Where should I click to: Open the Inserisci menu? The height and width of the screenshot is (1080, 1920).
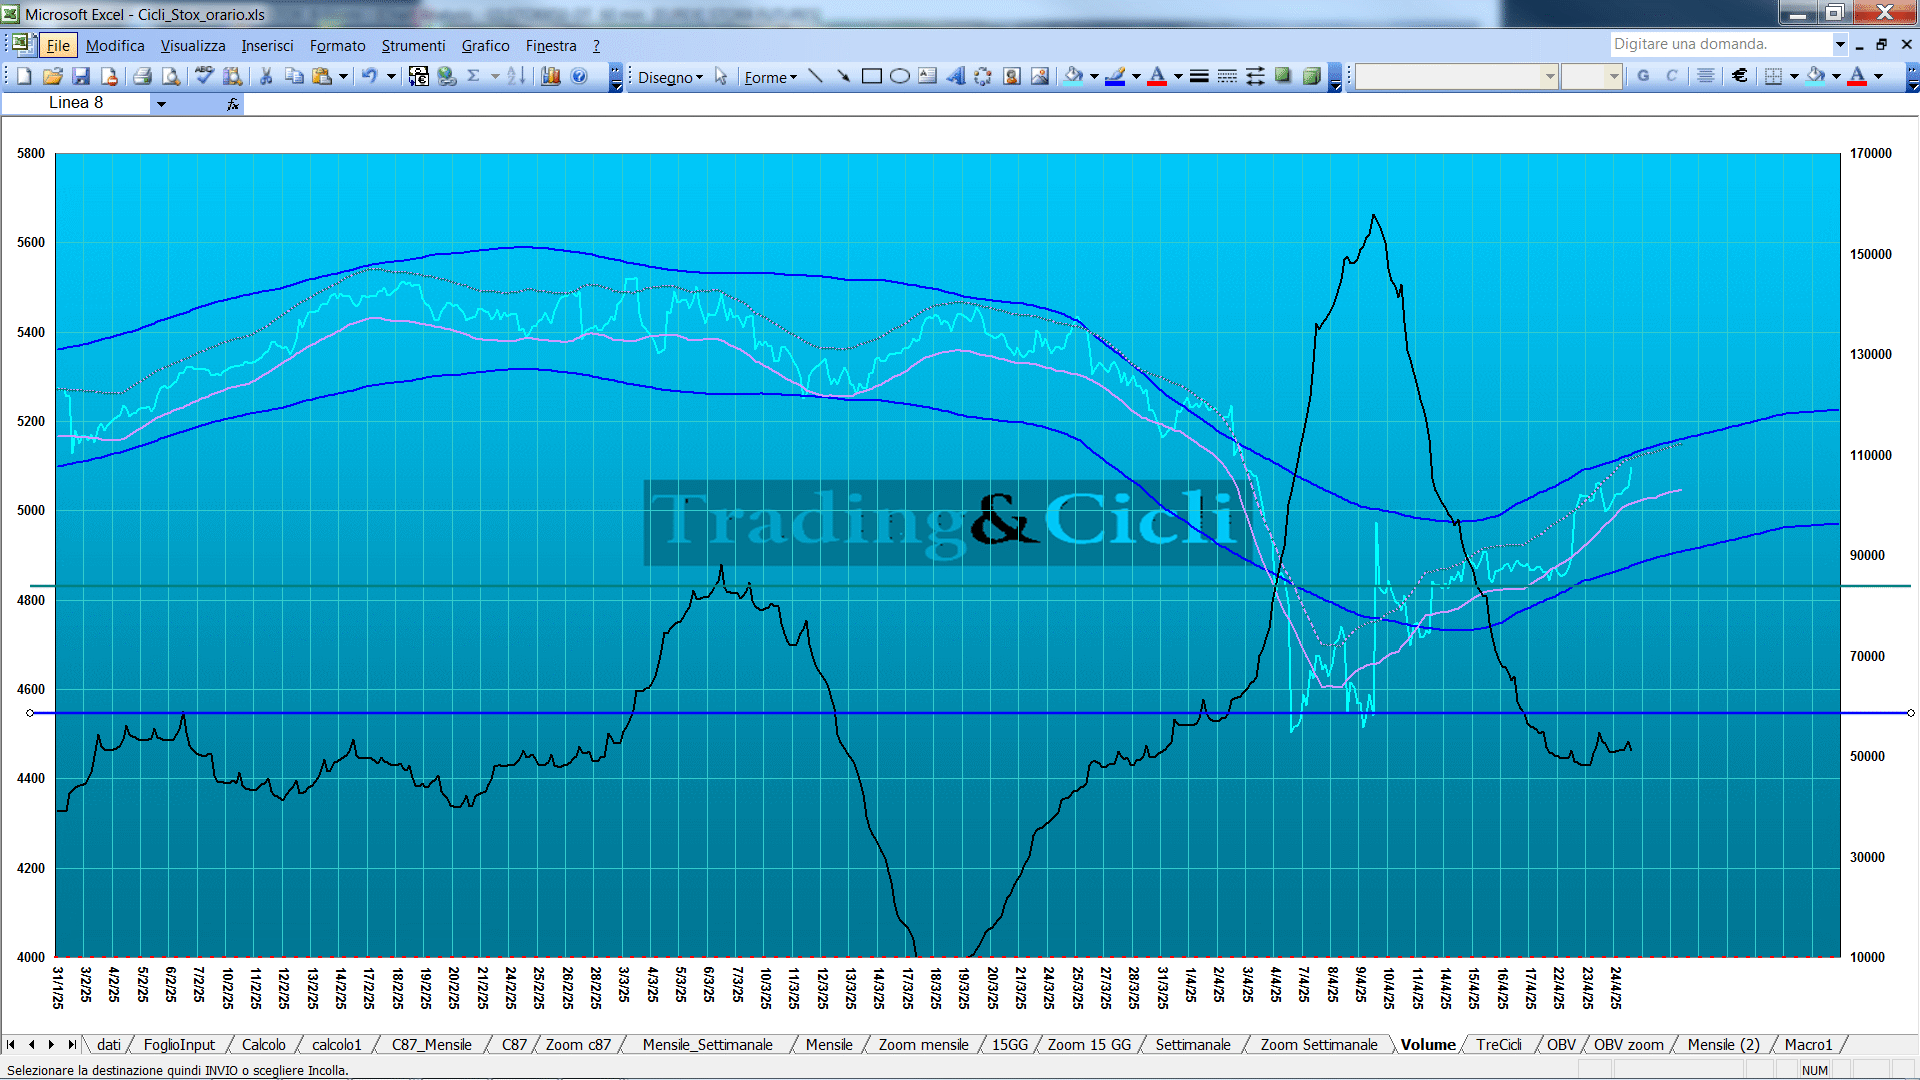click(267, 46)
